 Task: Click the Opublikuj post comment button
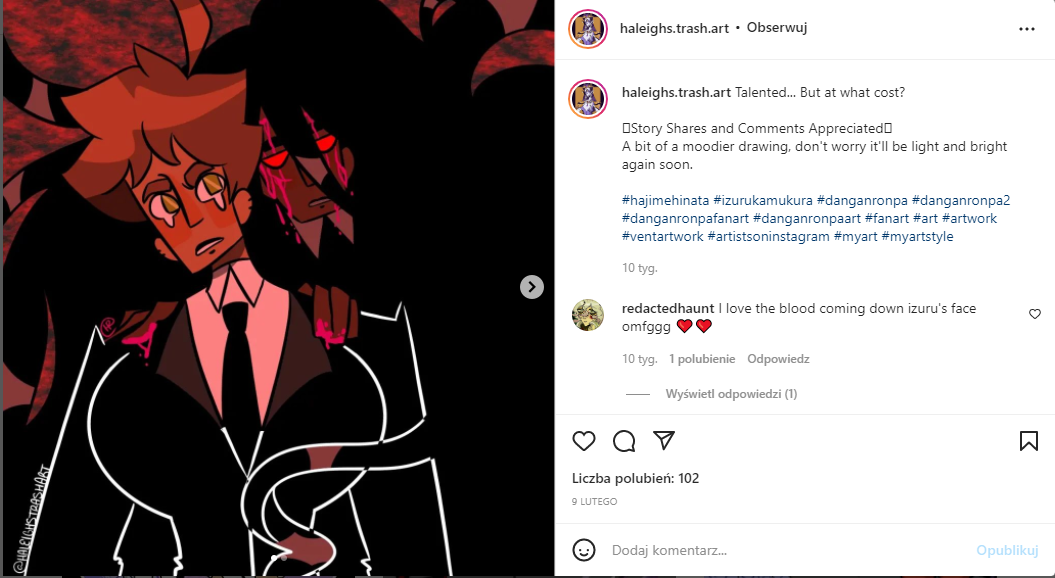(1007, 550)
